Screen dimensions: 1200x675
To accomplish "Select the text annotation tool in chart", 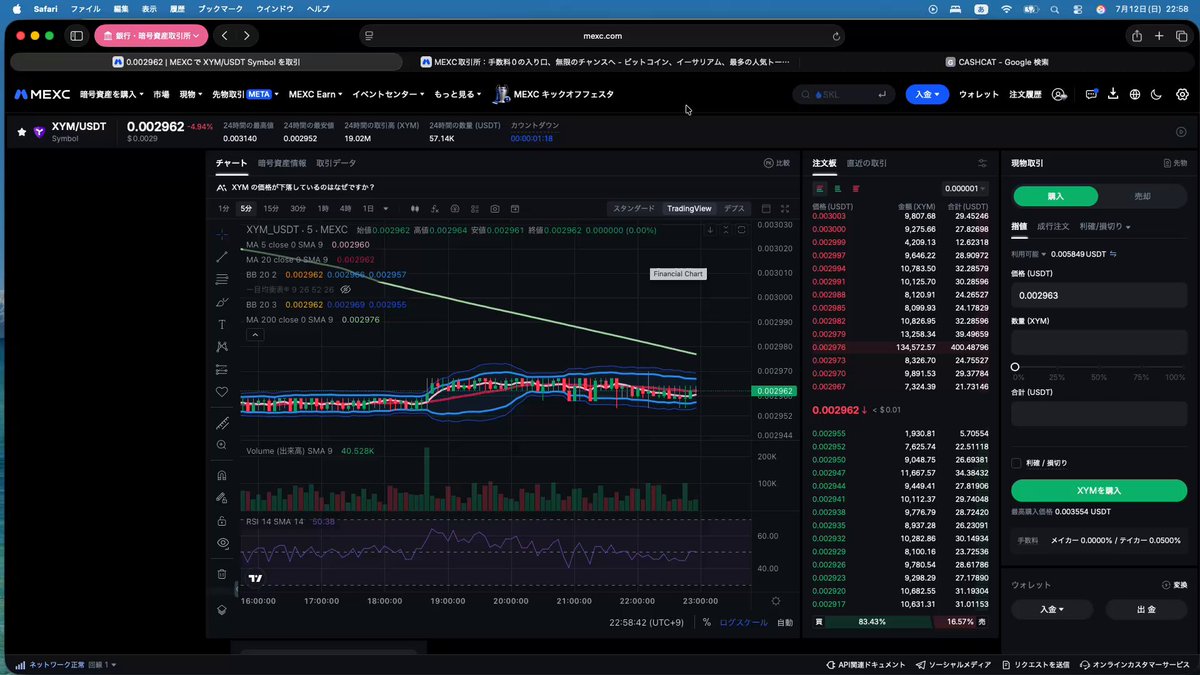I will pyautogui.click(x=222, y=325).
